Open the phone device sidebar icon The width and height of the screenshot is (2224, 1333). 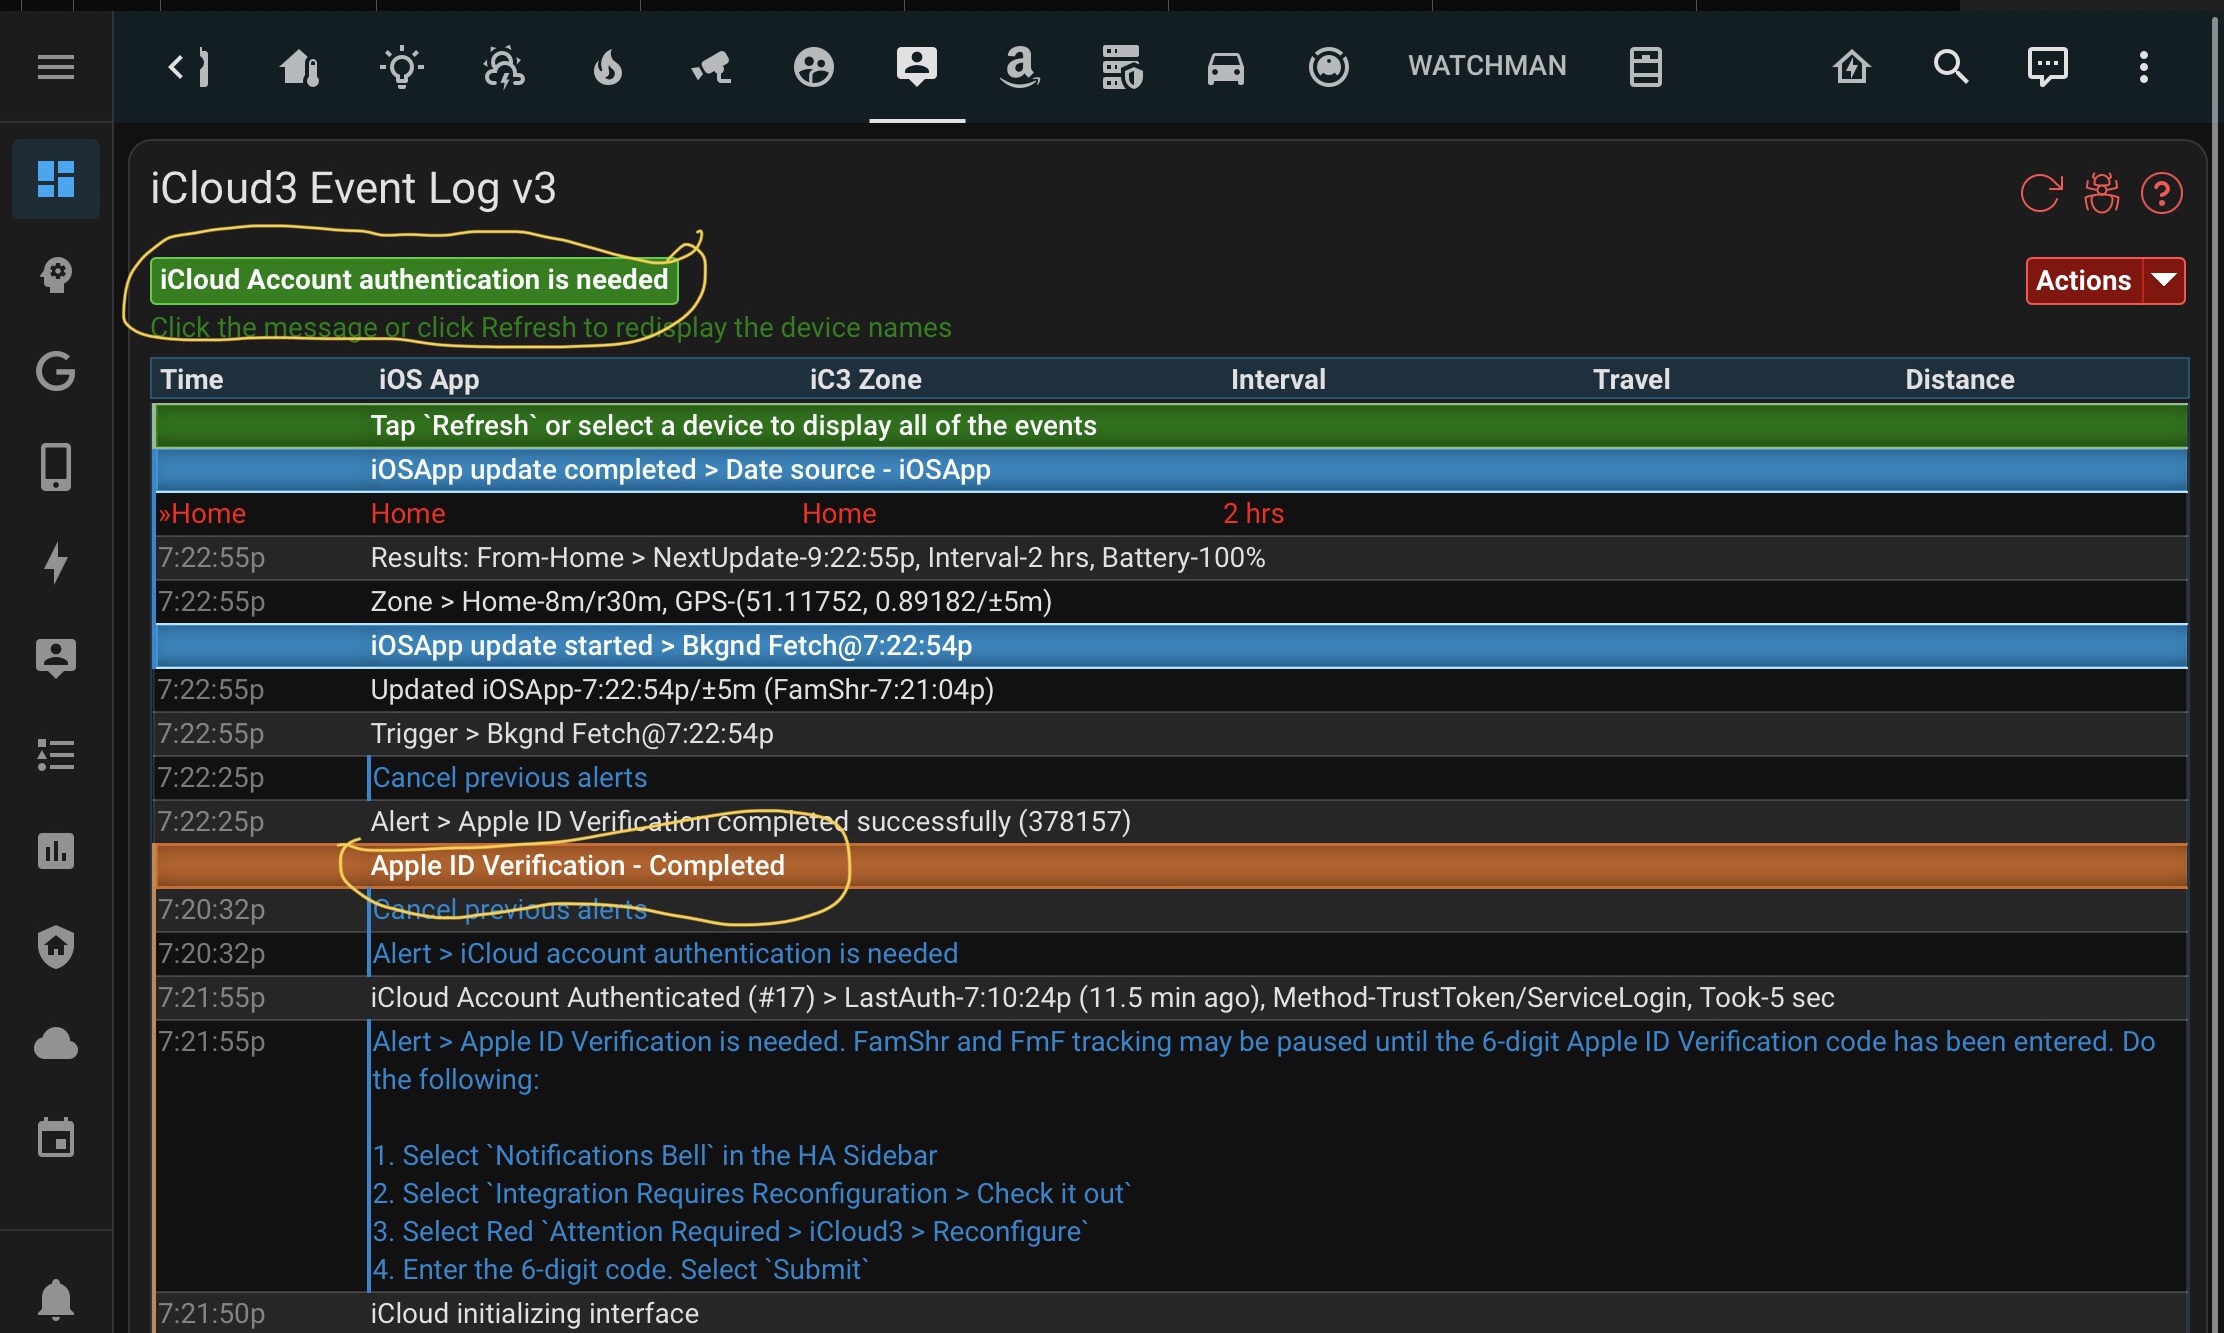(56, 467)
